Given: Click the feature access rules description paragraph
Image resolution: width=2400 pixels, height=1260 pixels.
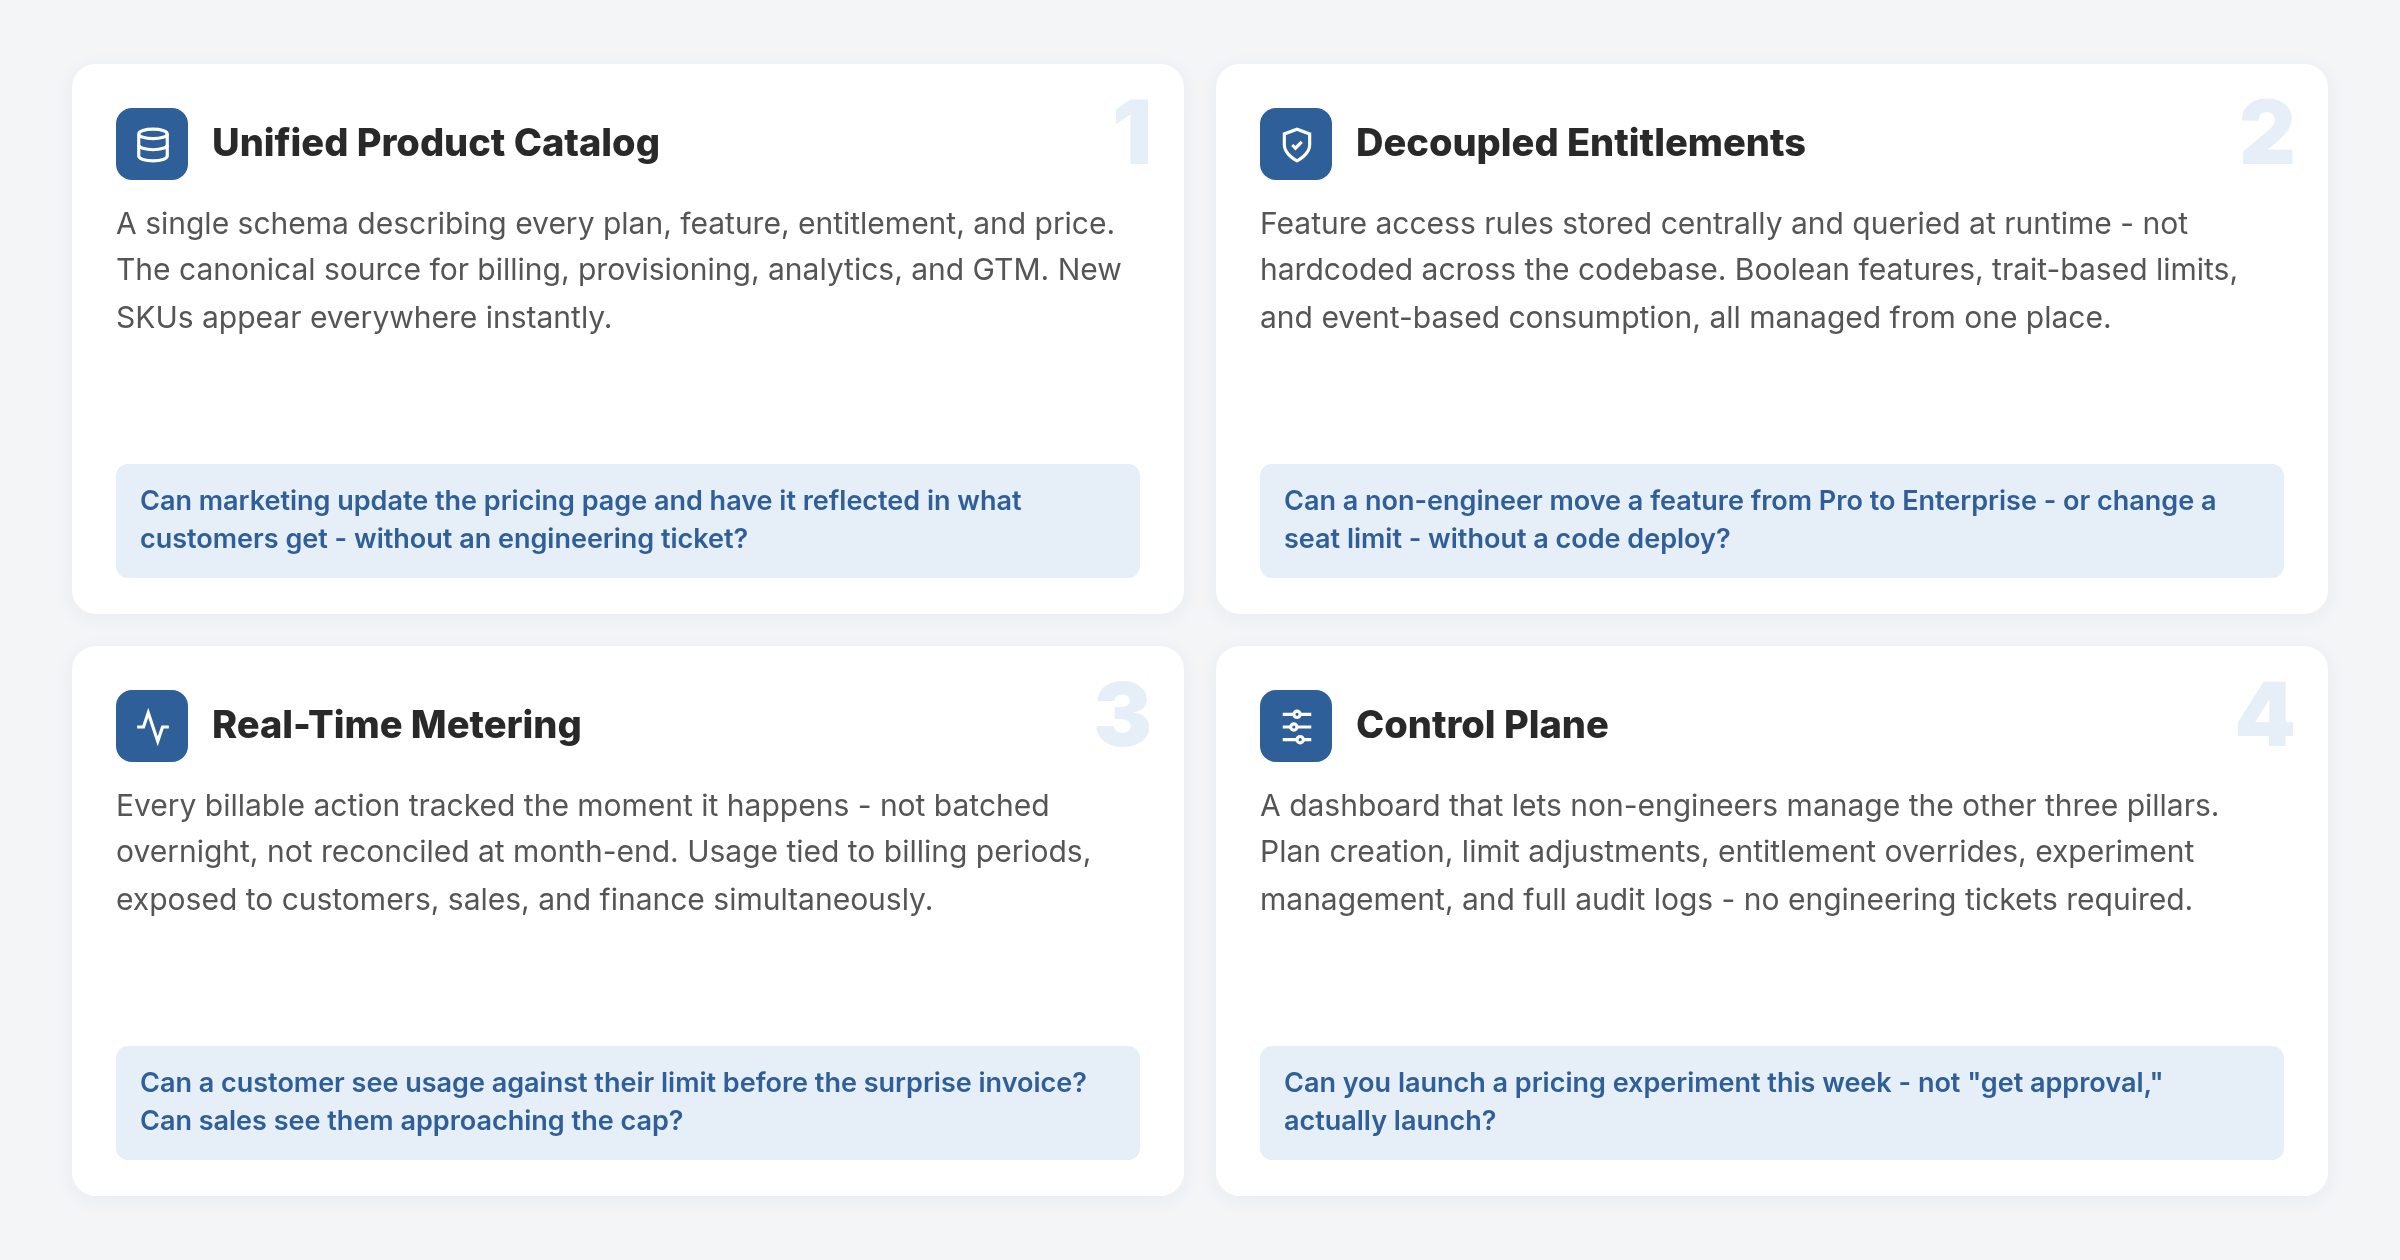Looking at the screenshot, I should point(1749,270).
